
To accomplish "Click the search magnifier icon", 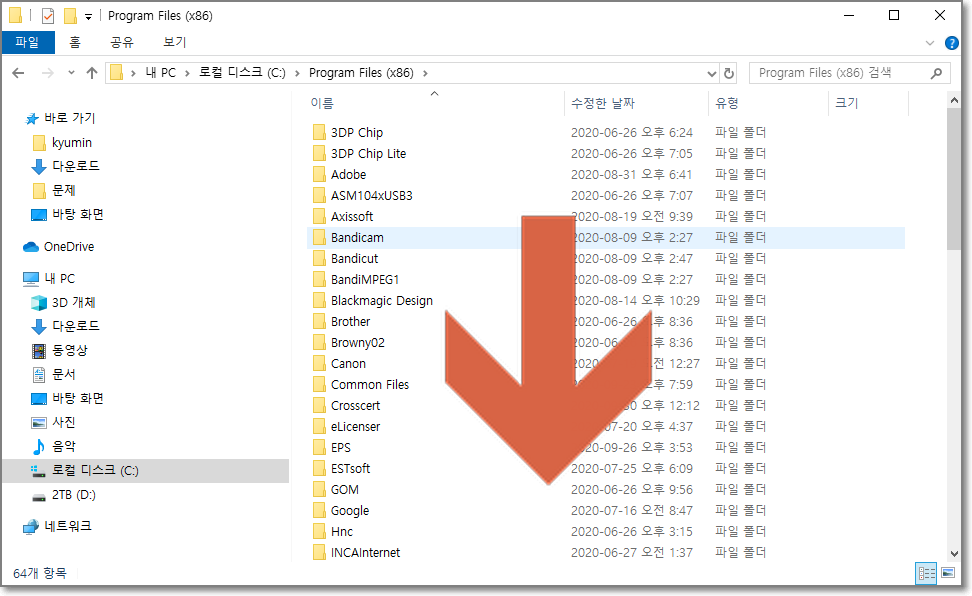I will pos(936,73).
